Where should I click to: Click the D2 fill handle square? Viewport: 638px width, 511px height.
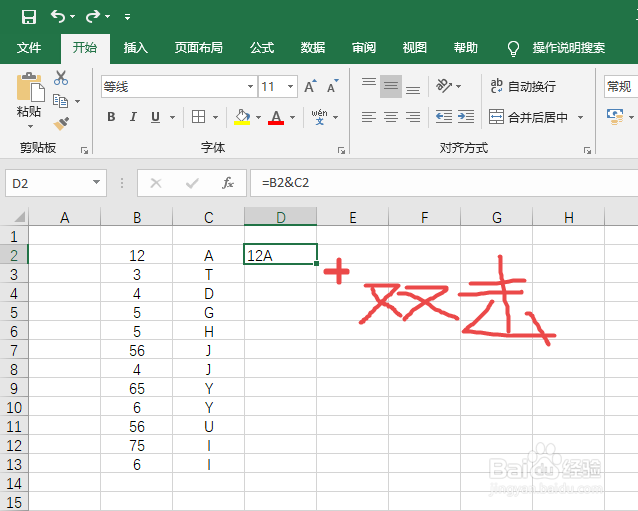pos(317,264)
